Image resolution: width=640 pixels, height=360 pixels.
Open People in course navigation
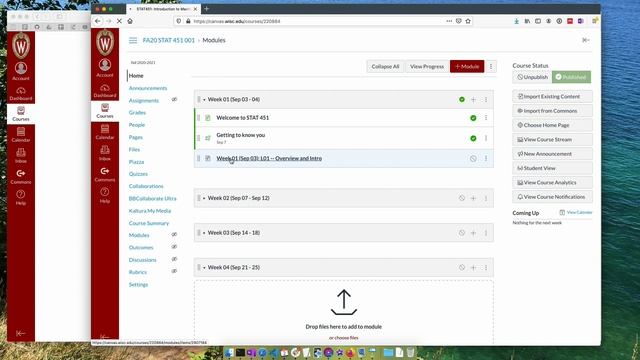(137, 125)
